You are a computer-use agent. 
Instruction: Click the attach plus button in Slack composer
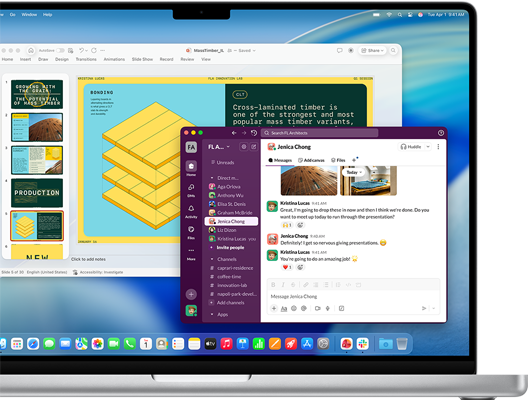tap(274, 308)
